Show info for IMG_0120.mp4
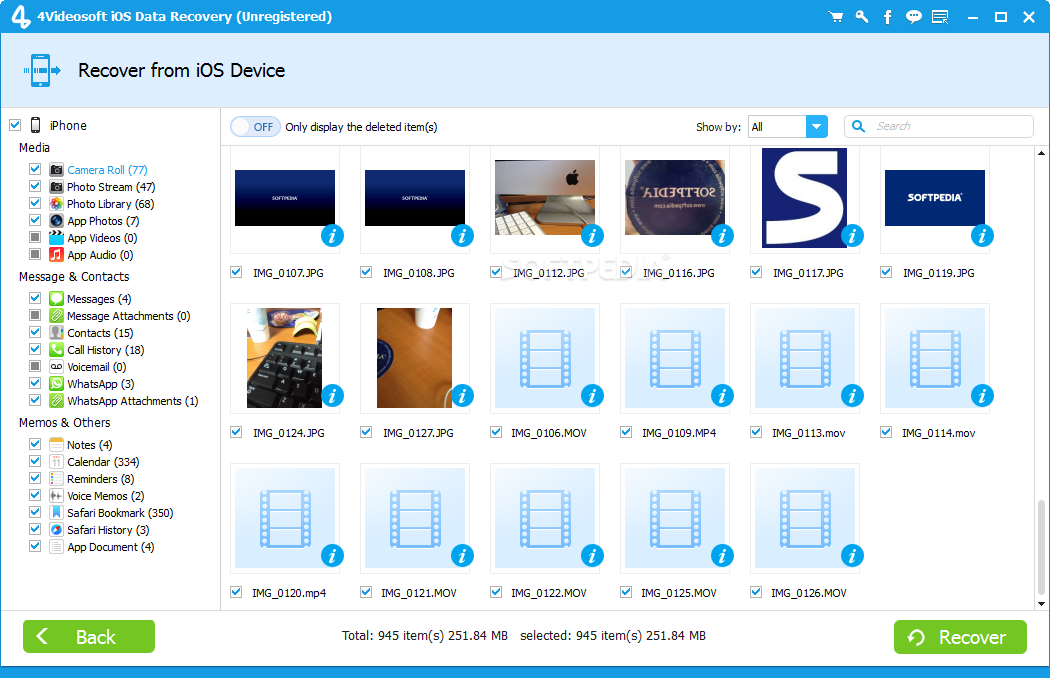 (332, 555)
